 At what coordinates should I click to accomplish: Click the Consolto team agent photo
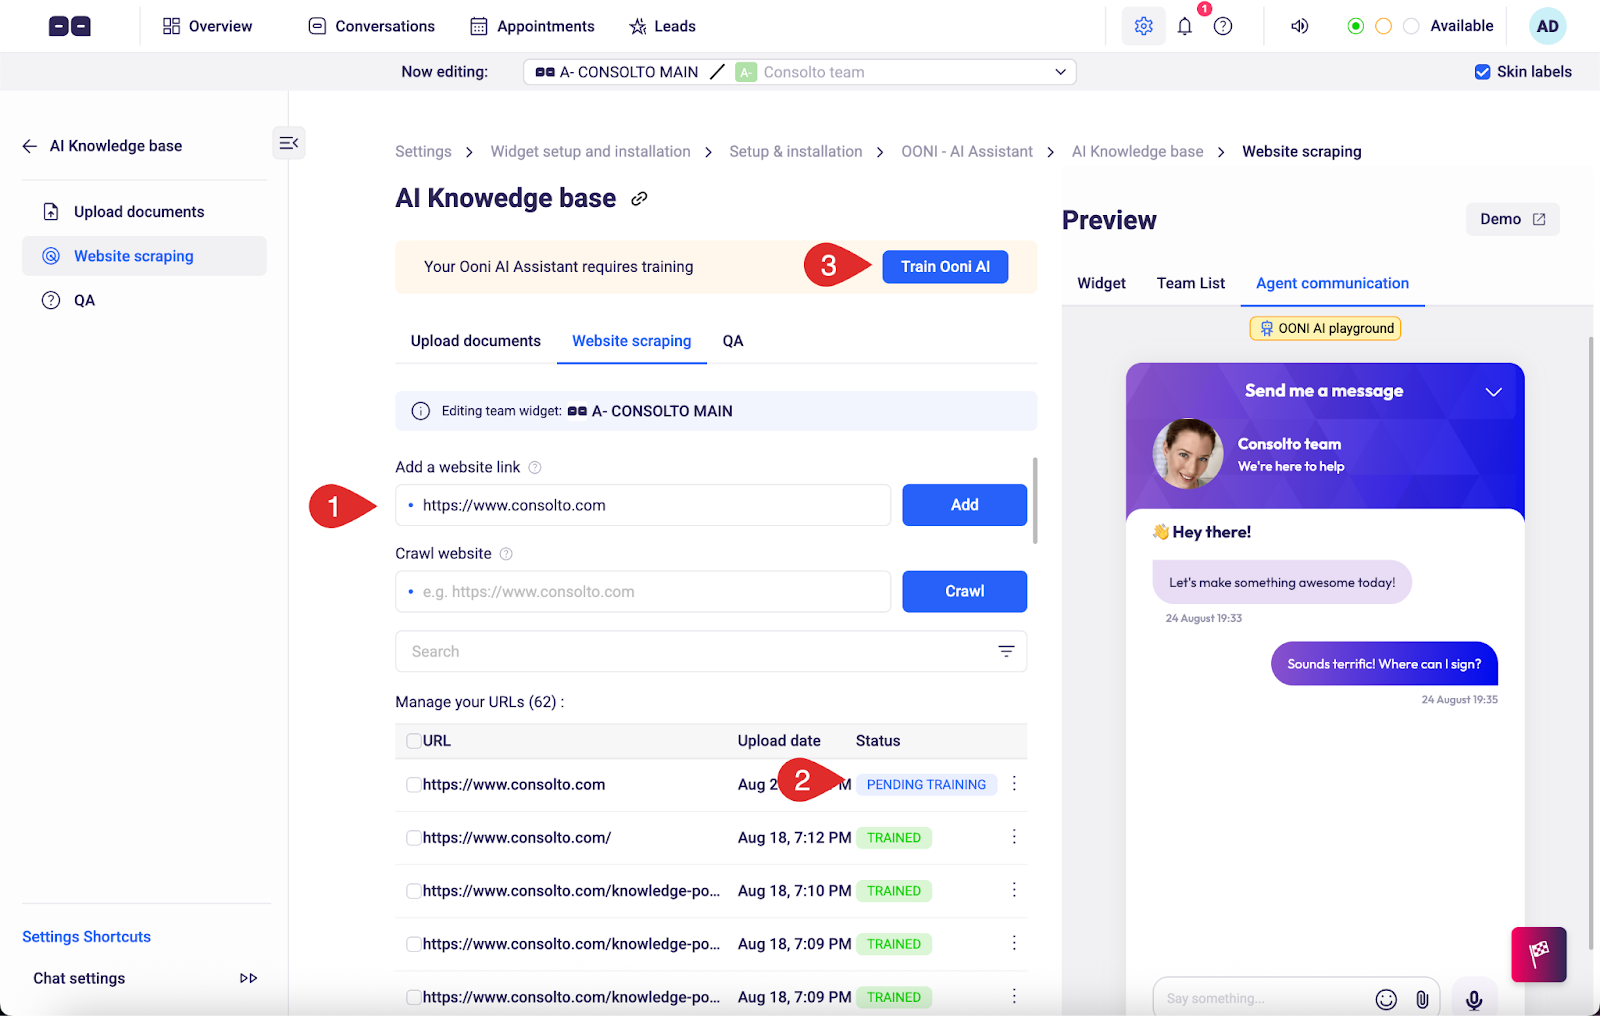[x=1188, y=454]
